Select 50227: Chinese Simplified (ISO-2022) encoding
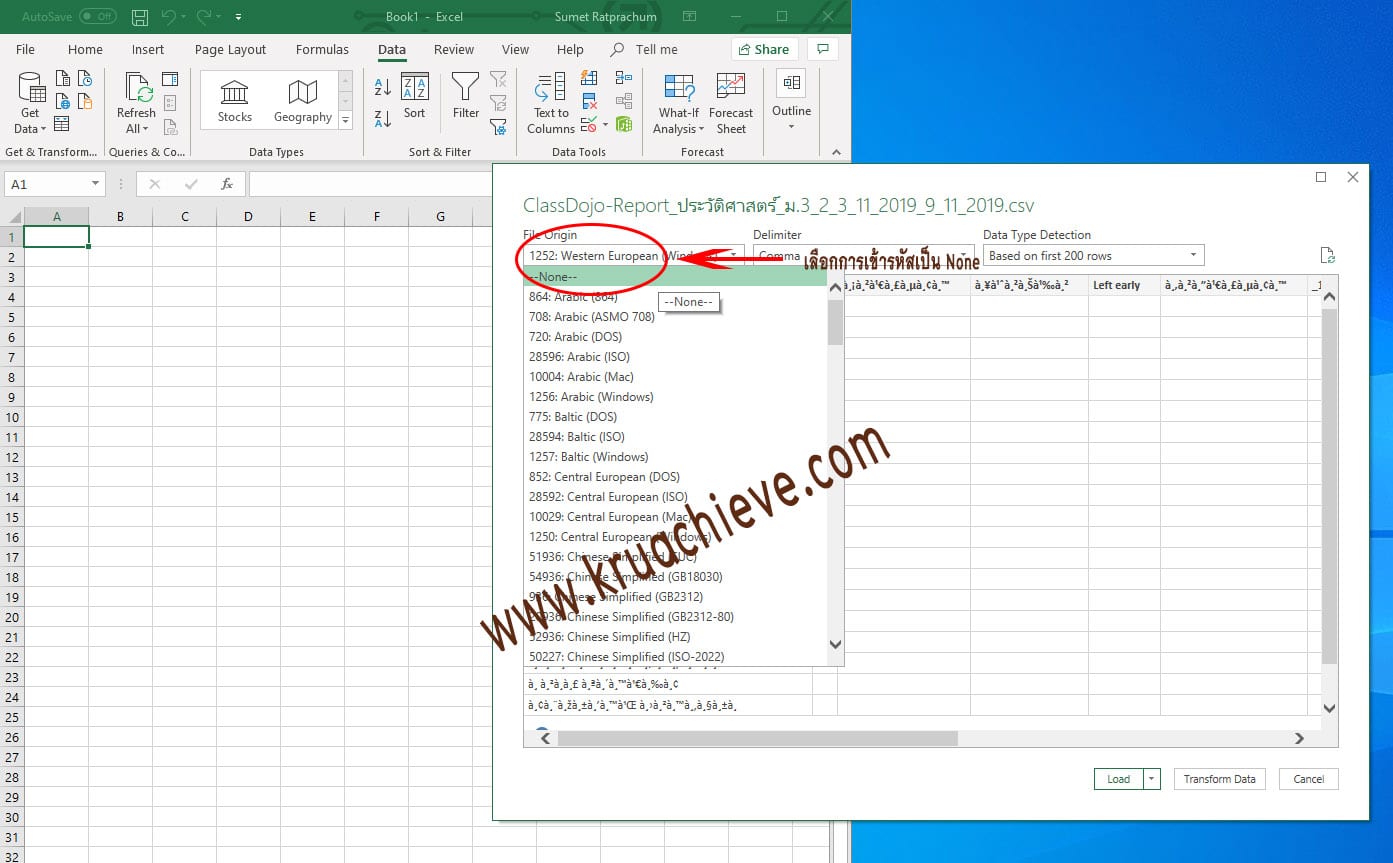This screenshot has width=1393, height=863. coord(676,657)
